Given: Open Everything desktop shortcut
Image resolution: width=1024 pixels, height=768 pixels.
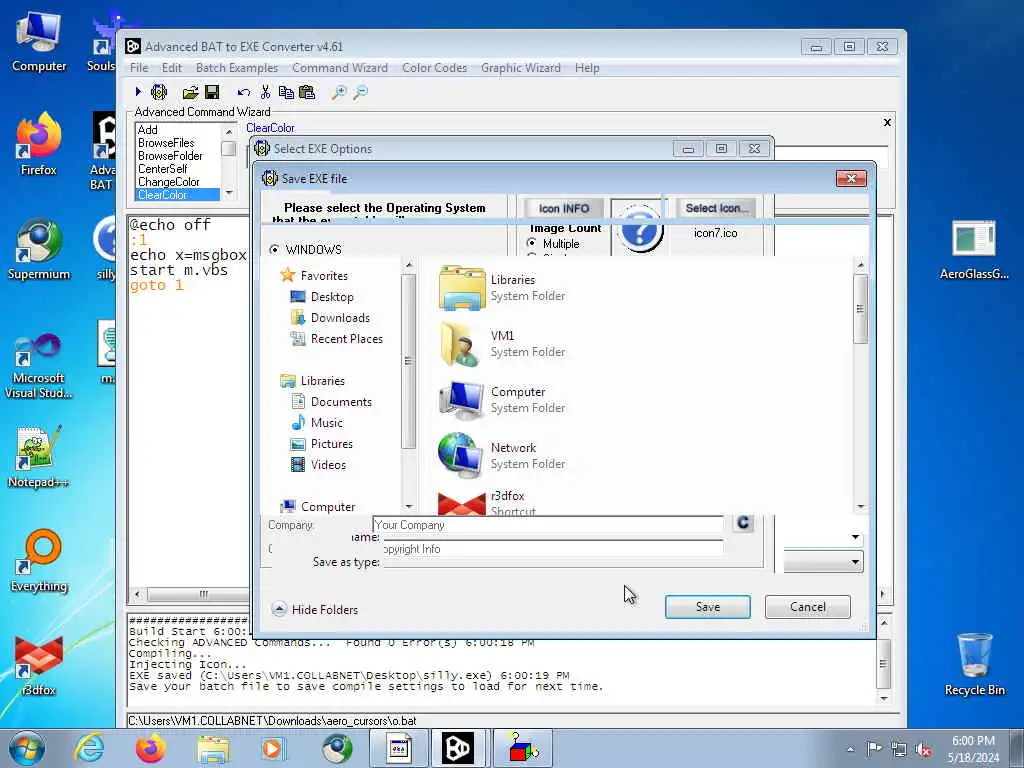Looking at the screenshot, I should click(x=39, y=560).
